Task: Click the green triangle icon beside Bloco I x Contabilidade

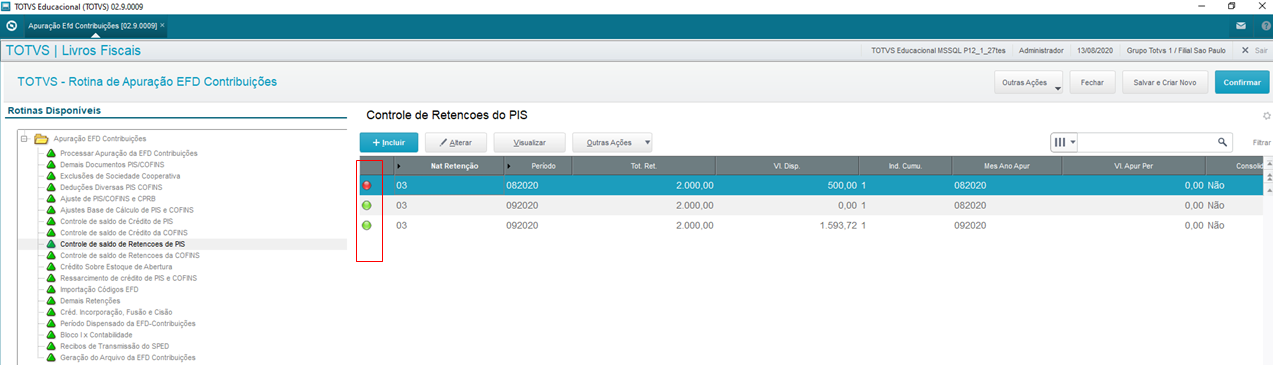Action: pyautogui.click(x=52, y=335)
